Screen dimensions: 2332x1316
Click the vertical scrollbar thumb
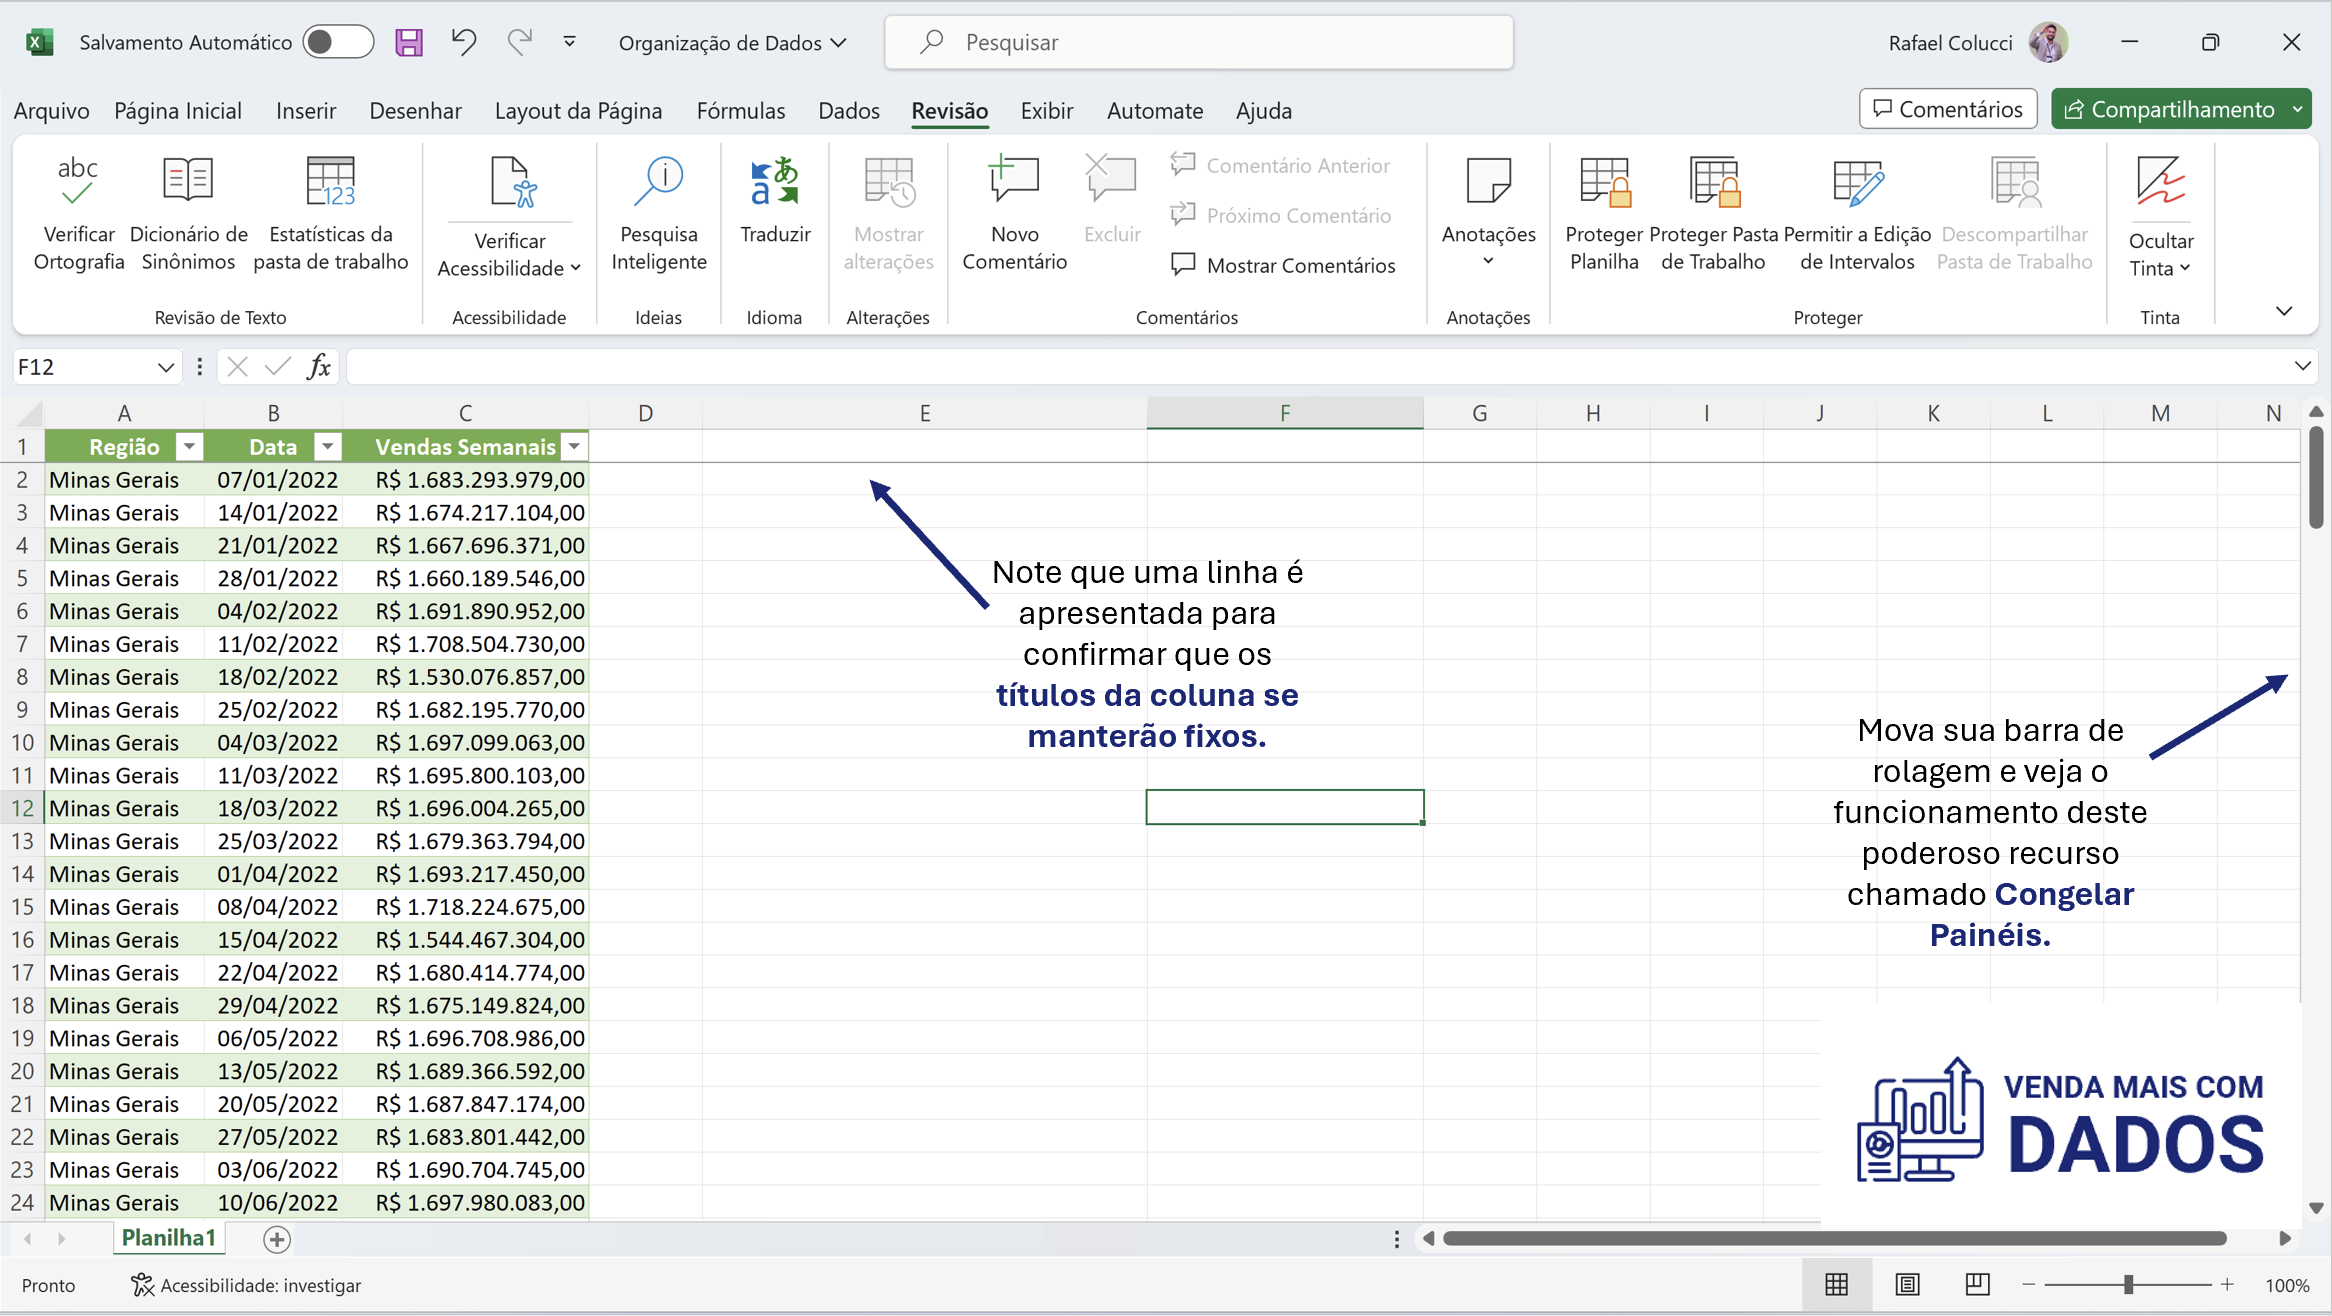[2316, 478]
